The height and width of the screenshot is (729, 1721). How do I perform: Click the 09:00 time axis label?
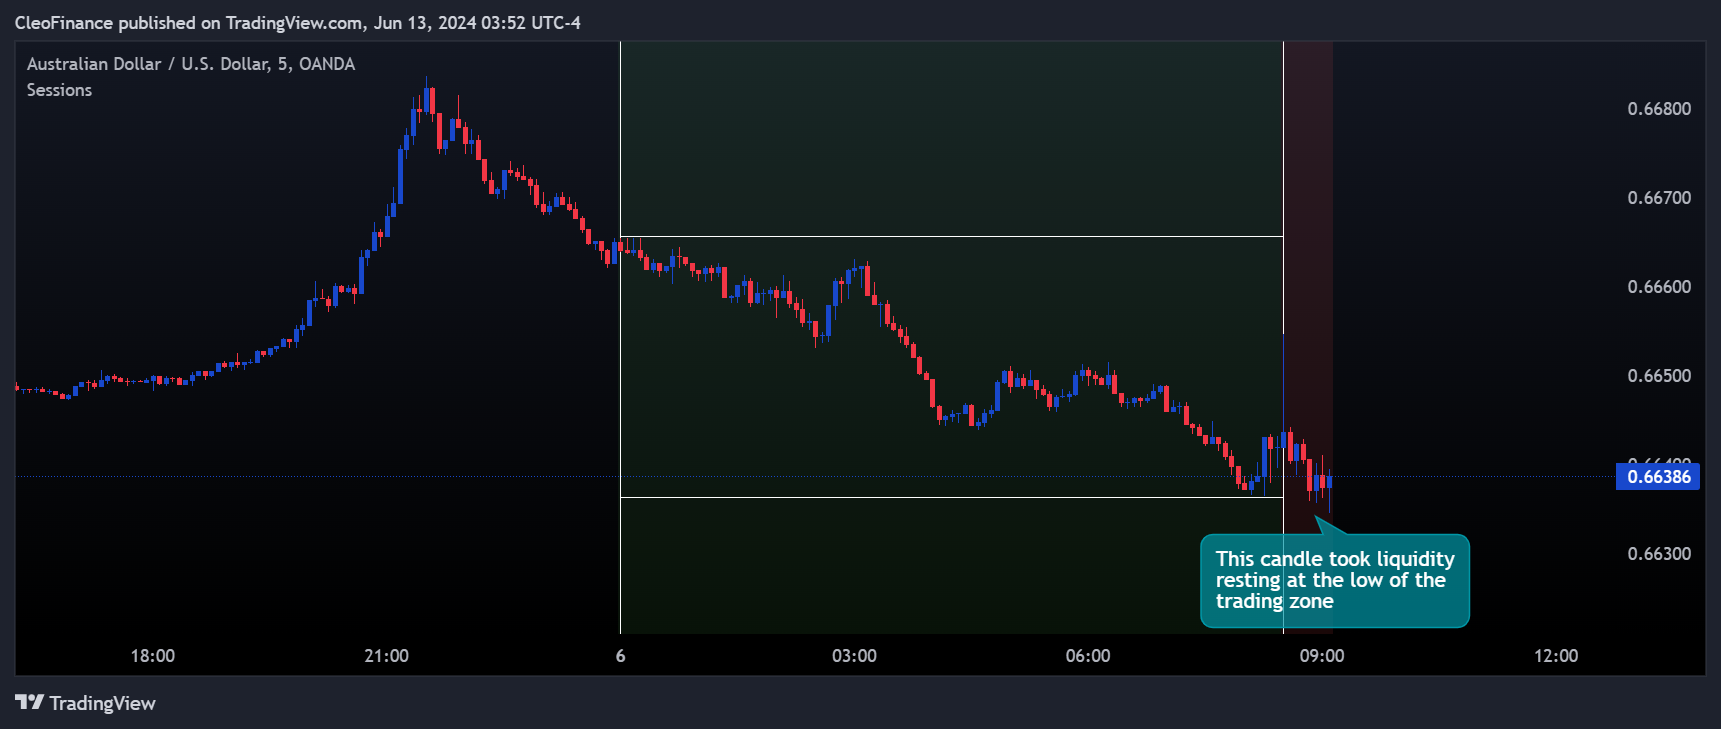[1322, 656]
